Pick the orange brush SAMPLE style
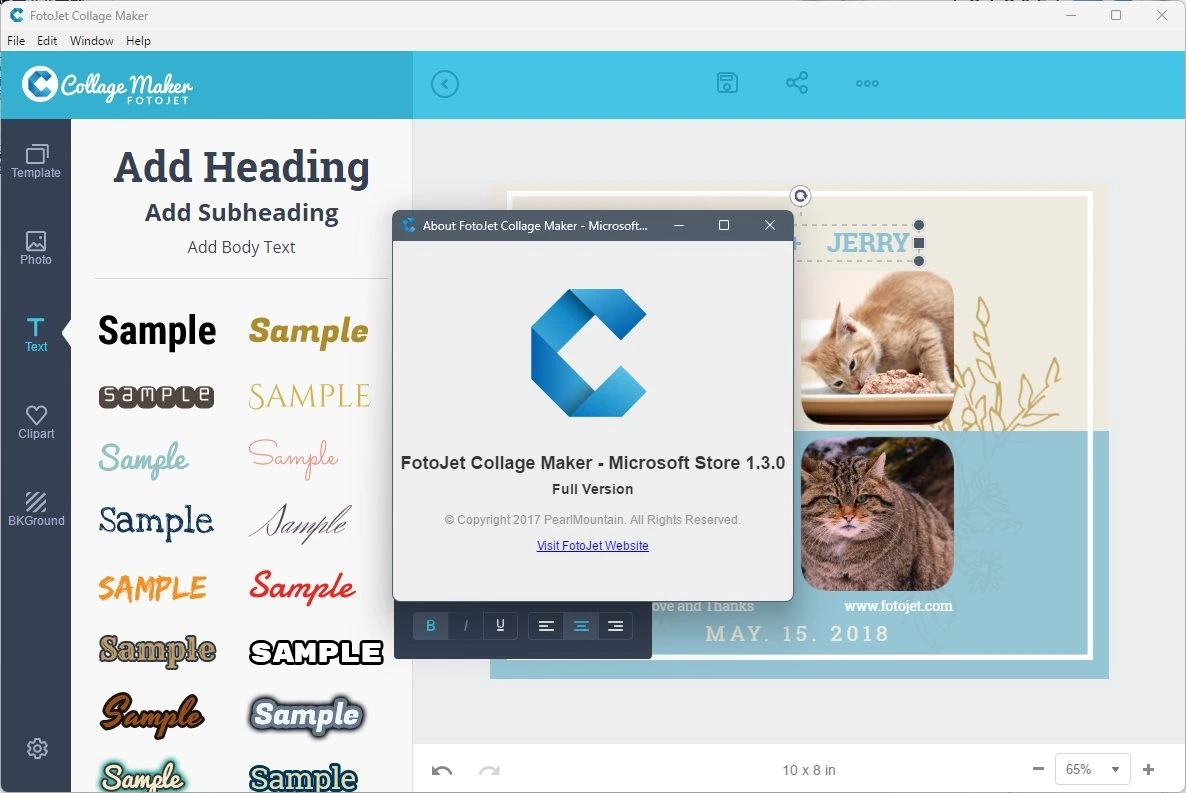Screen dimensions: 1186x793 [x=152, y=588]
